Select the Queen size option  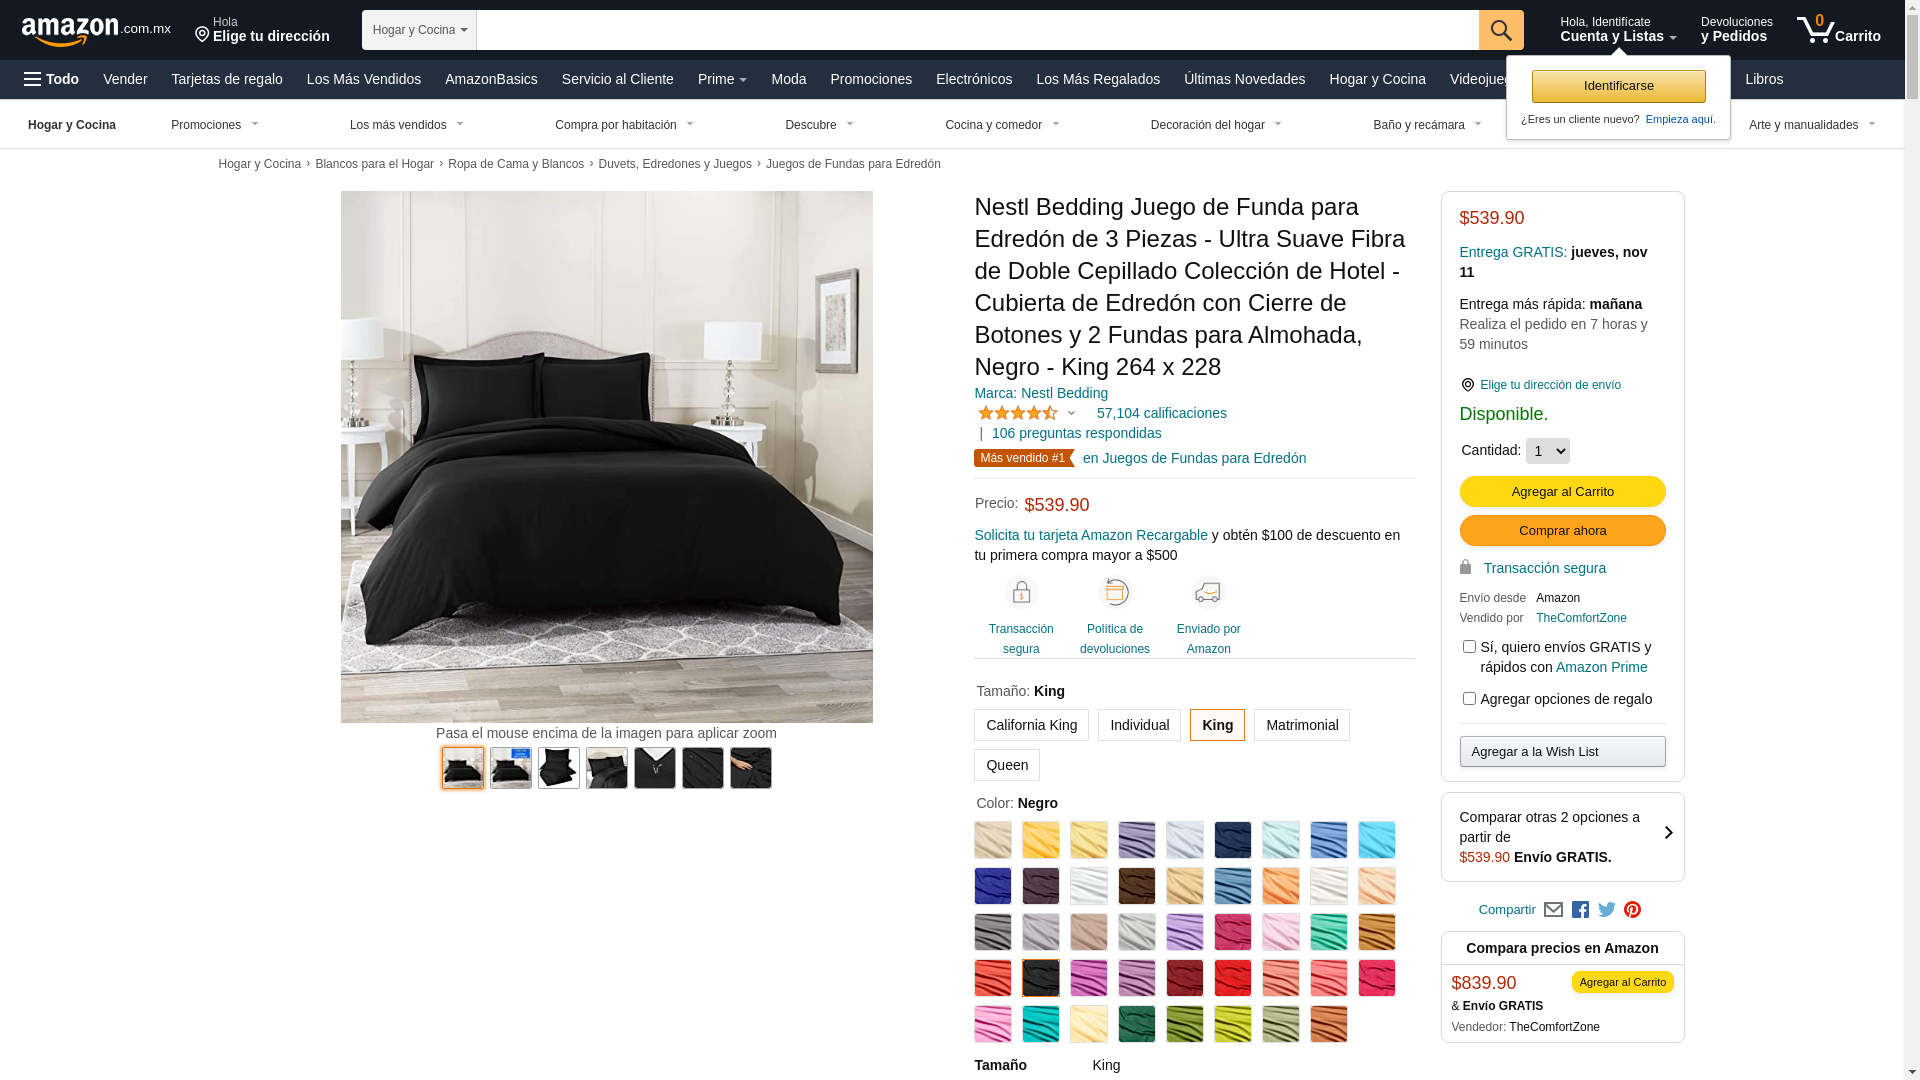(1007, 765)
